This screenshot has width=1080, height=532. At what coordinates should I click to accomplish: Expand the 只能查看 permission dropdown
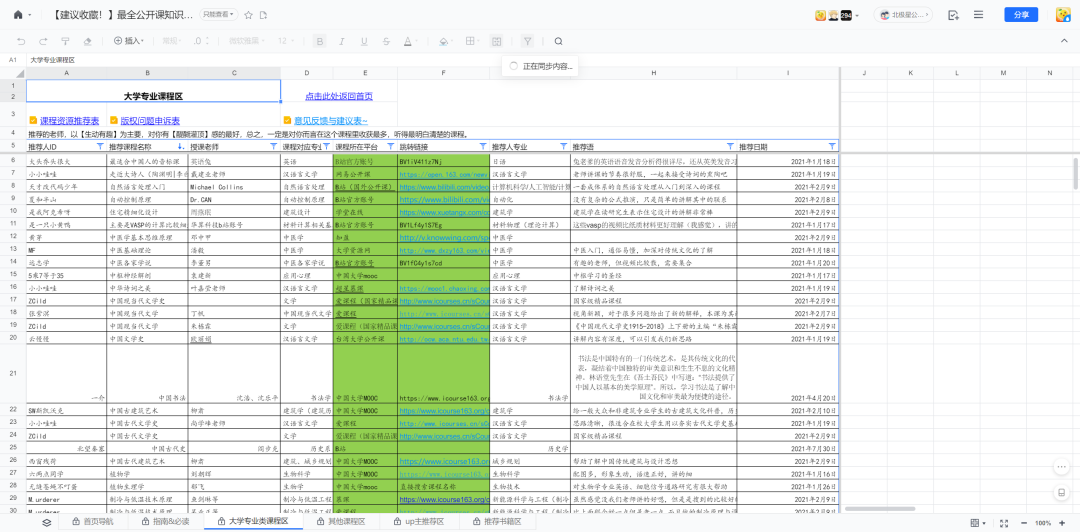(x=217, y=15)
